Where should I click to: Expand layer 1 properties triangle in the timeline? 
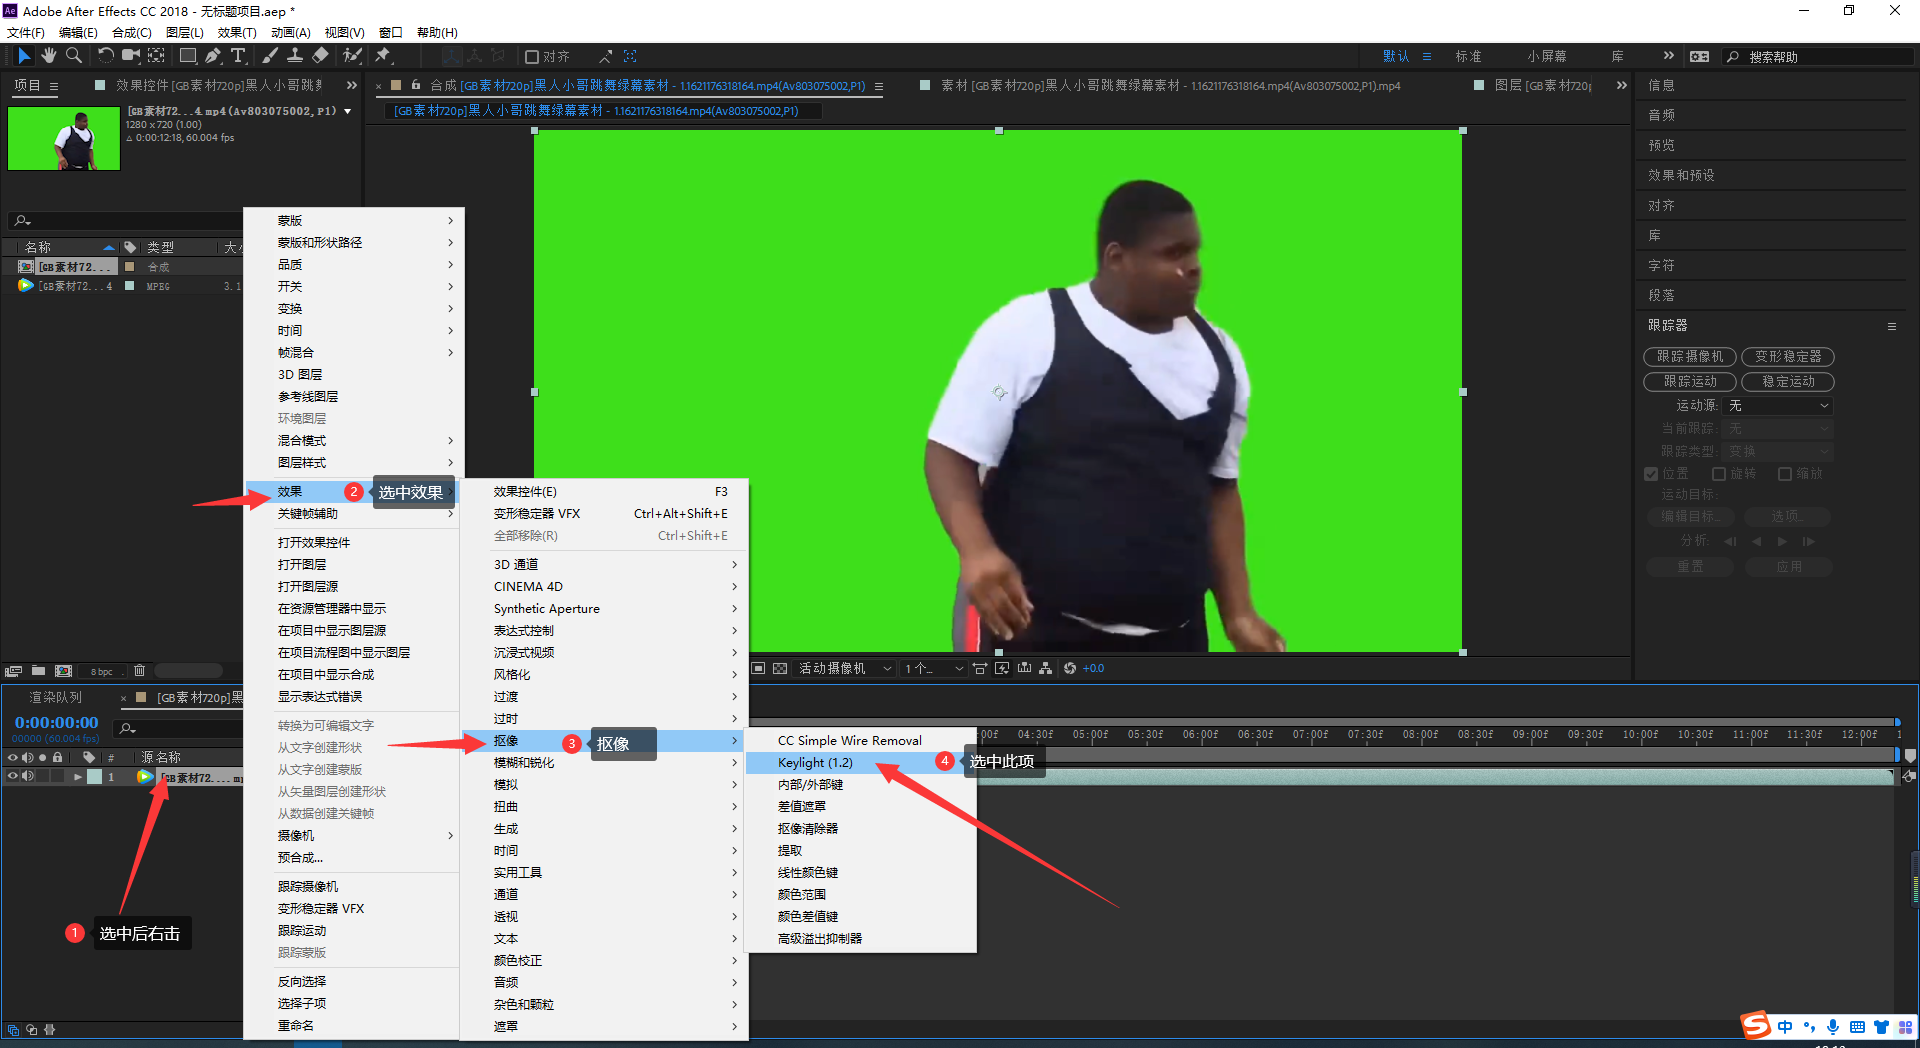77,777
